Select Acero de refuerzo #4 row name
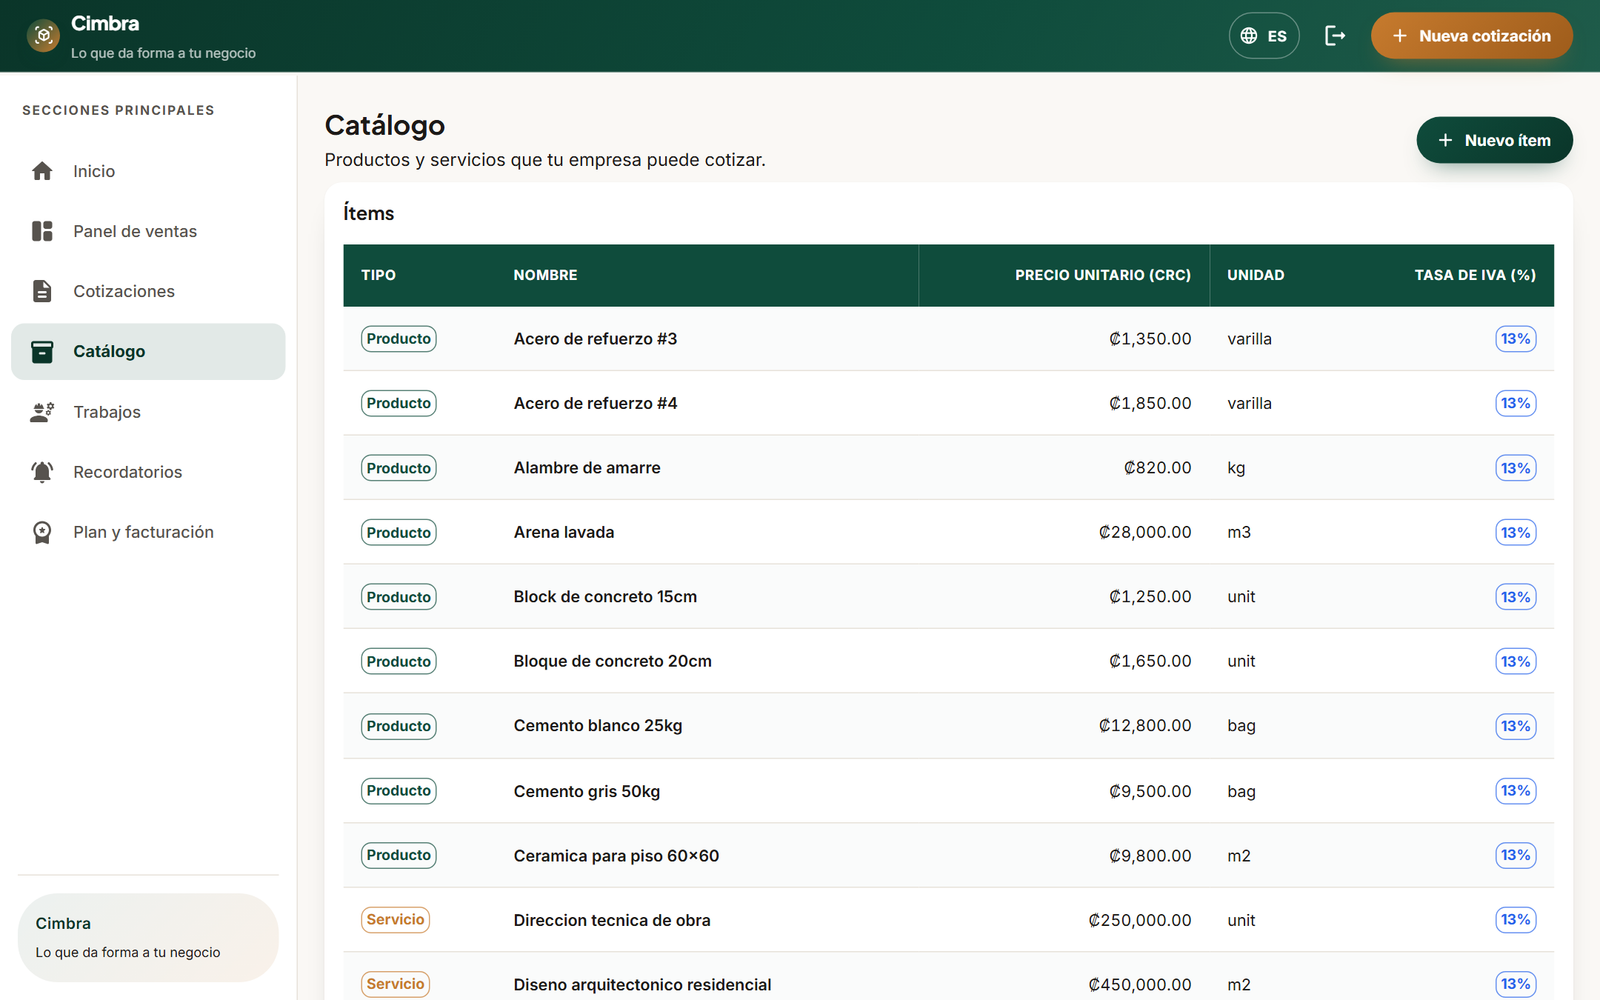 (x=595, y=403)
